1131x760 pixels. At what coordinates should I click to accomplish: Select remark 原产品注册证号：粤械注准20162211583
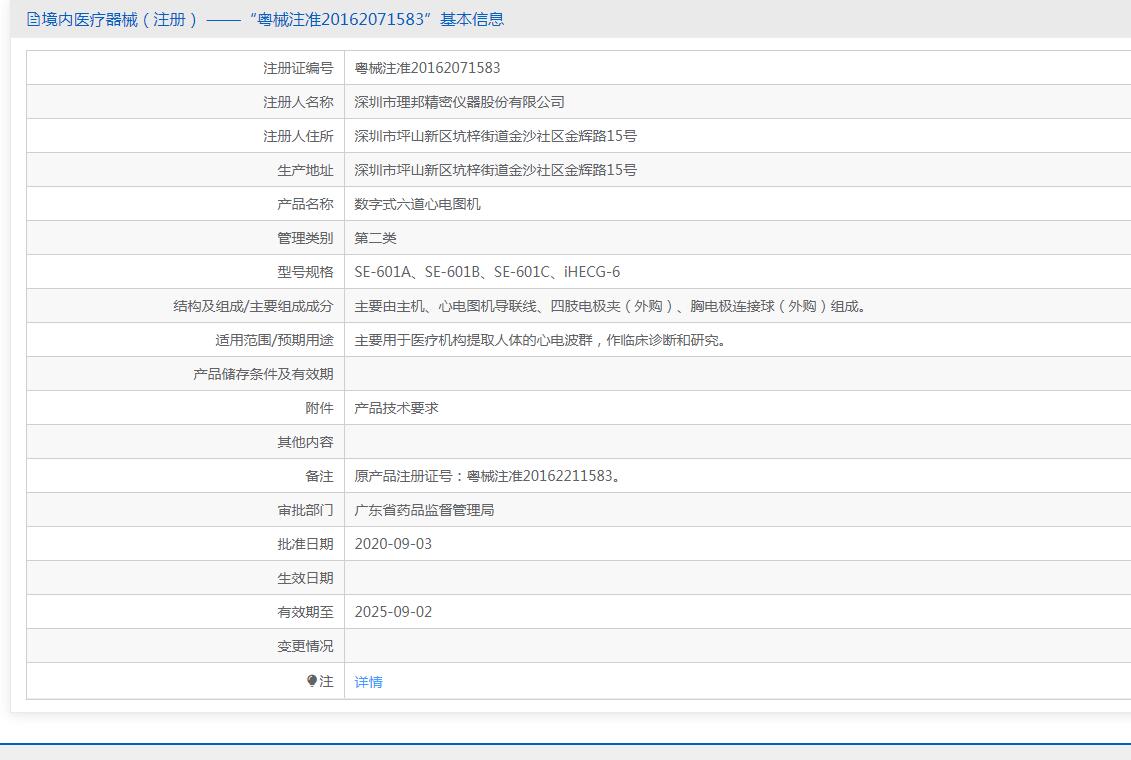[488, 476]
